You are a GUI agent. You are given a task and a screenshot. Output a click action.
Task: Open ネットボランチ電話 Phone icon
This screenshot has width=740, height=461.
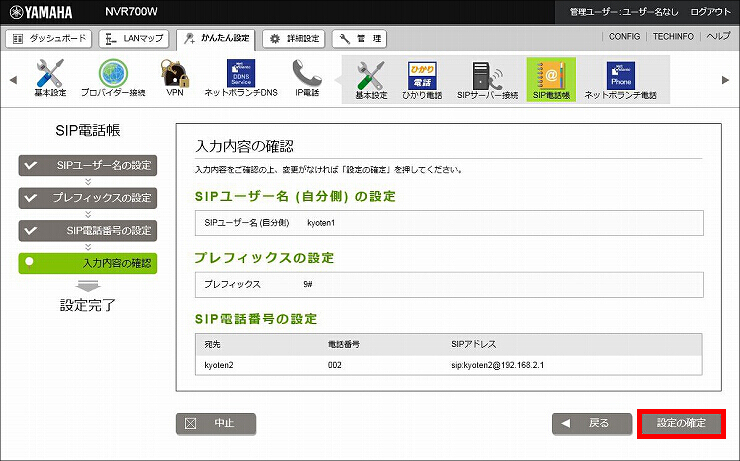click(621, 80)
